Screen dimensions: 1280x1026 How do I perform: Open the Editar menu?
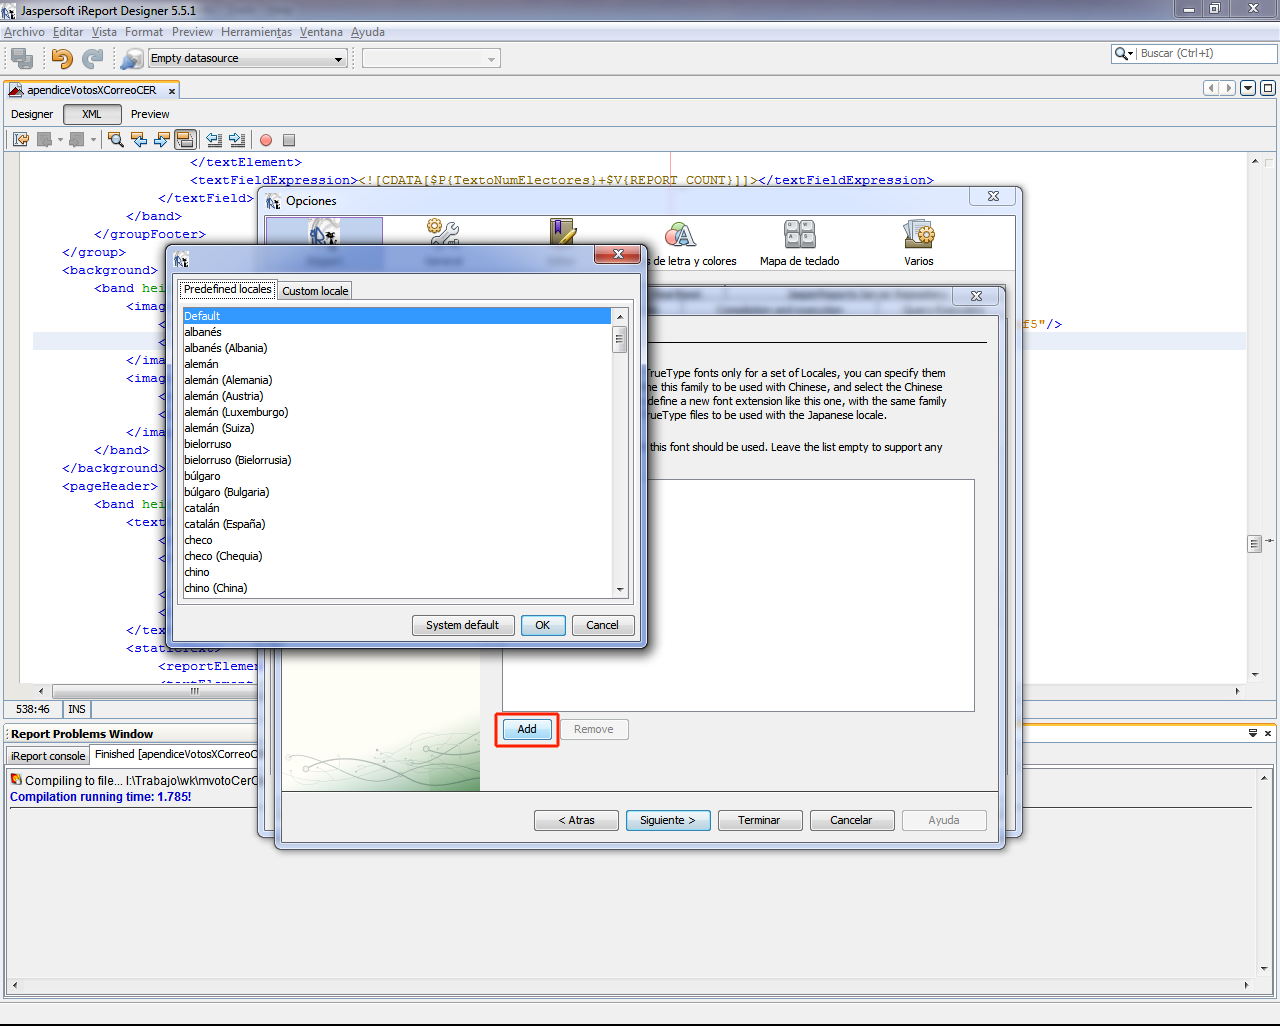coord(68,32)
